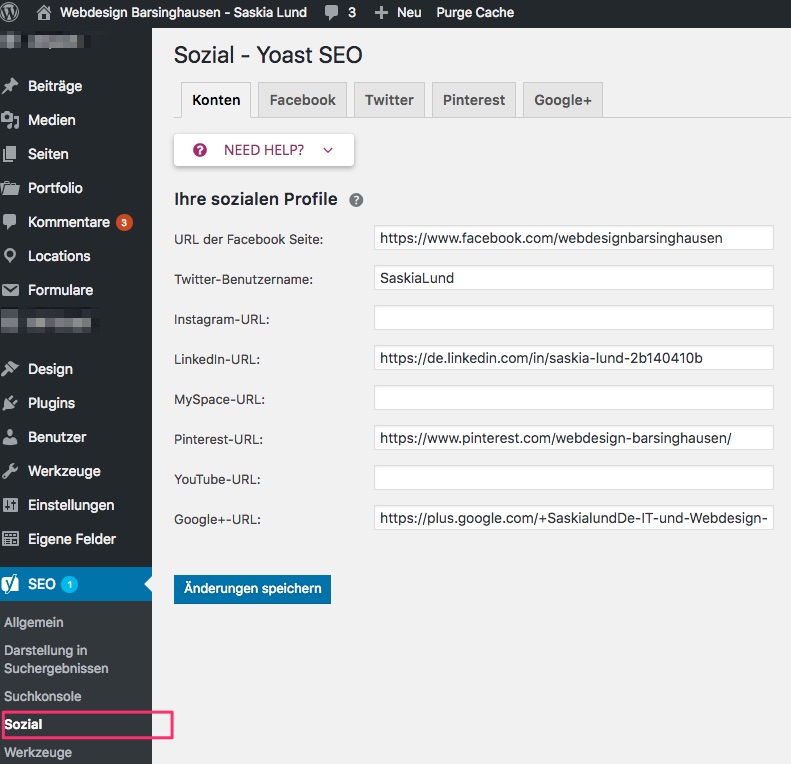Image resolution: width=791 pixels, height=764 pixels.
Task: Focus the YouTube-URL input field
Action: (573, 478)
